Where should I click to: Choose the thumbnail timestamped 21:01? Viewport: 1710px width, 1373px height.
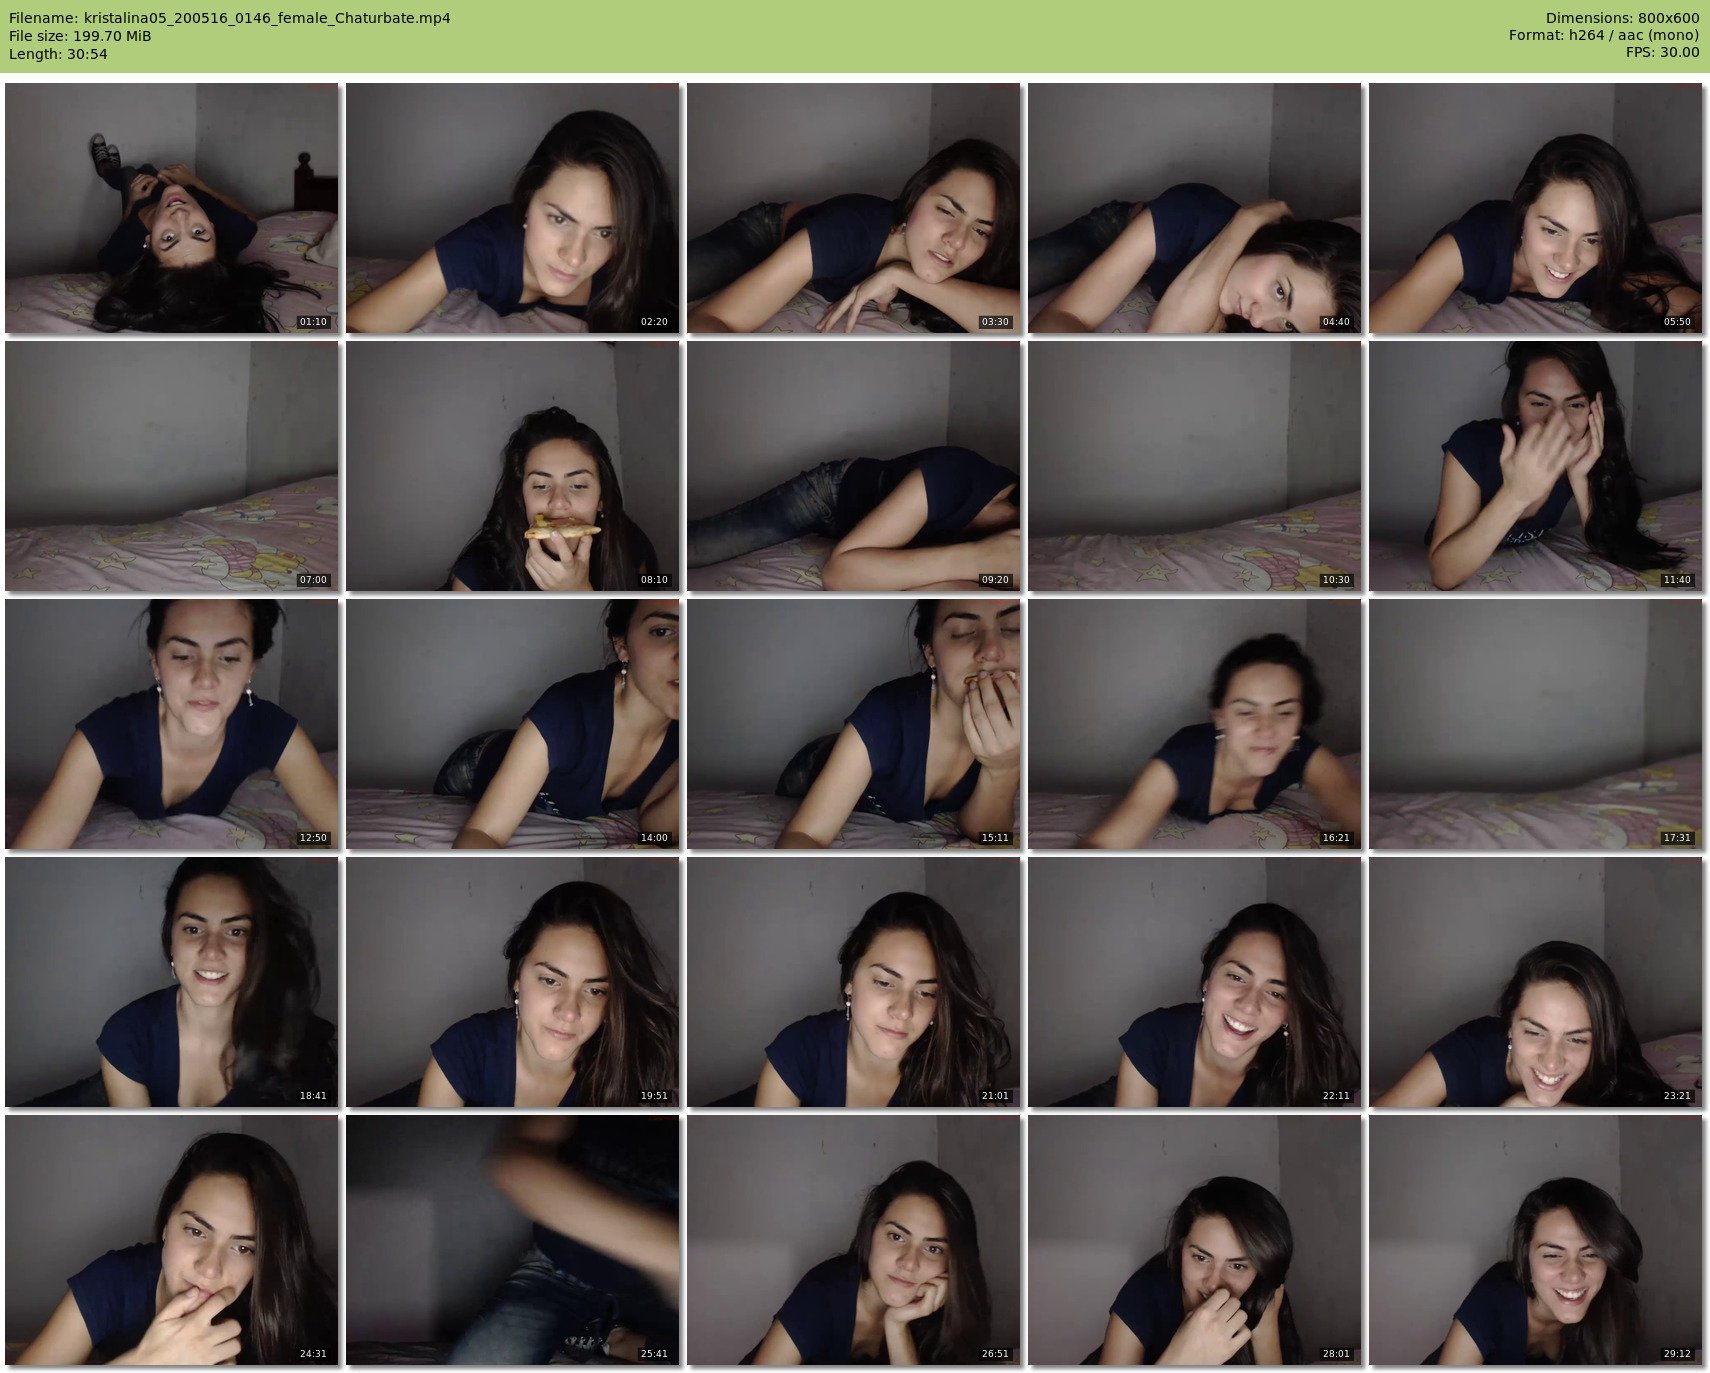pos(854,982)
